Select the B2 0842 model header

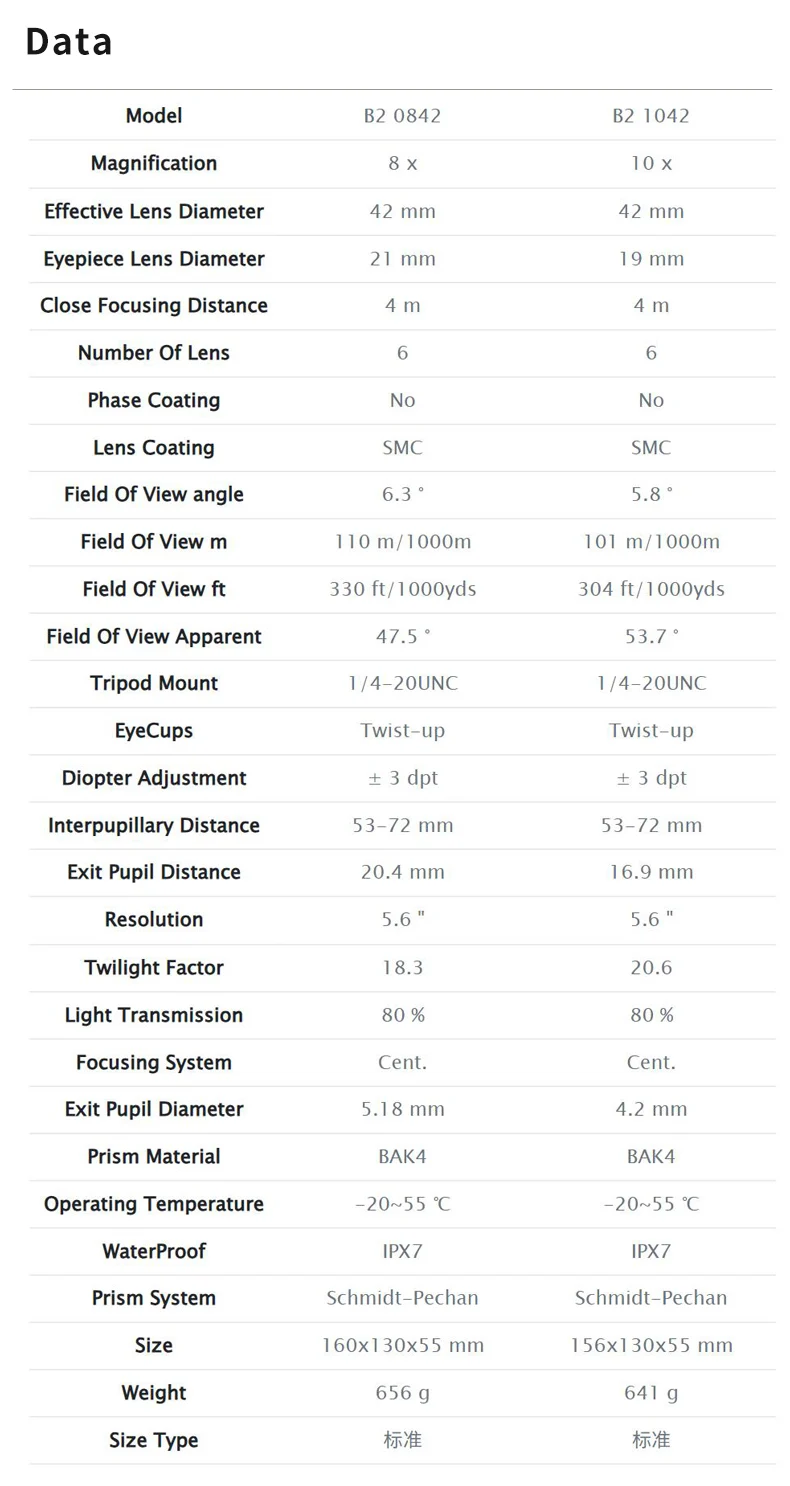402,116
